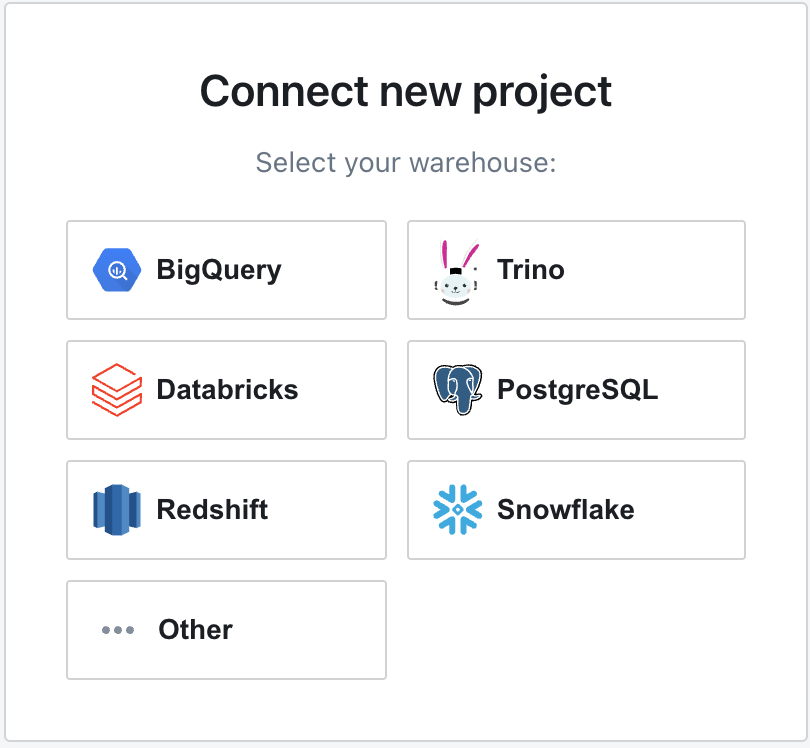810x748 pixels.
Task: Click the three-dots icon beside Other
Action: click(118, 630)
